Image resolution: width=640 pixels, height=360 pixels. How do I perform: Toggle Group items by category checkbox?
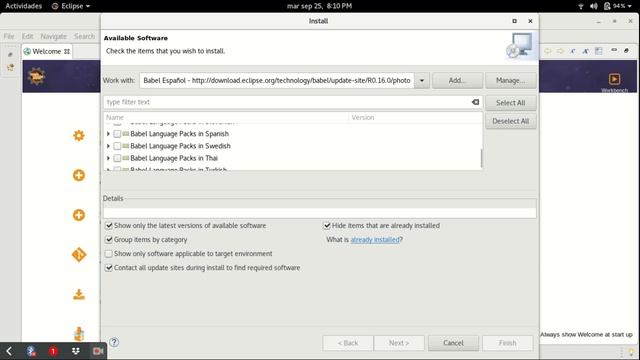[x=109, y=240]
